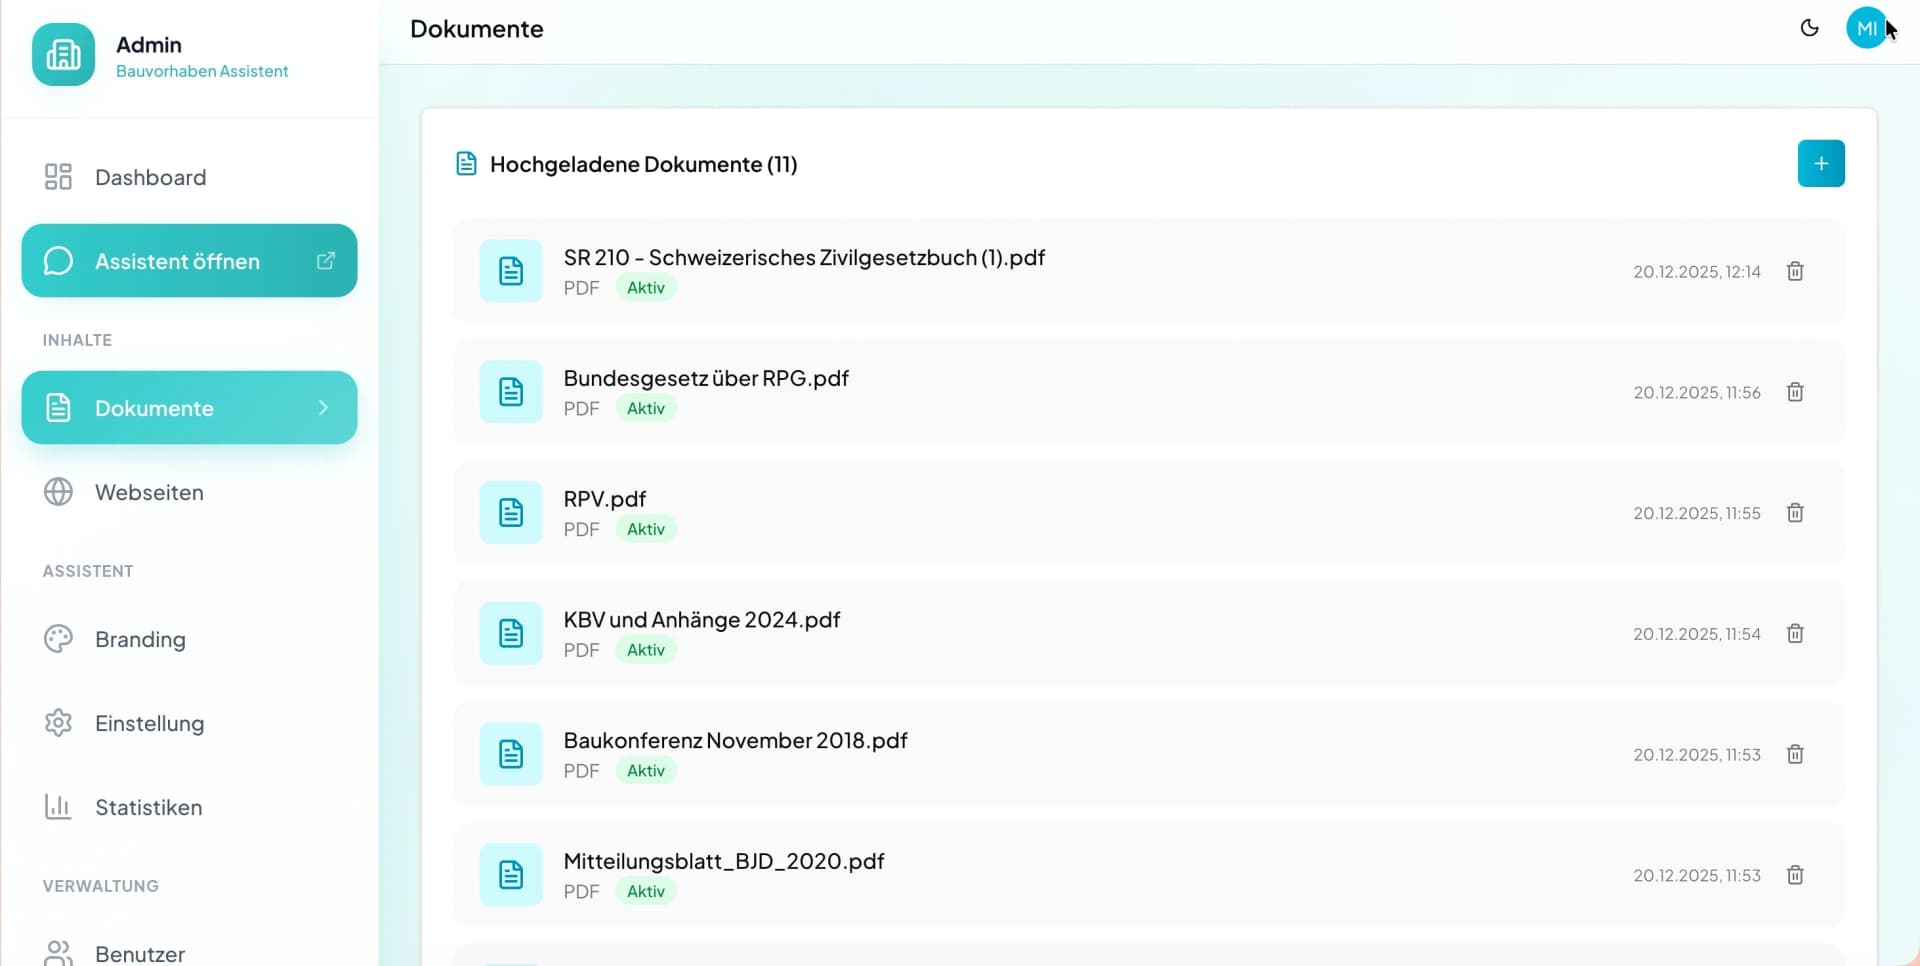This screenshot has height=966, width=1920.
Task: Click the Branding palette icon
Action: point(58,639)
